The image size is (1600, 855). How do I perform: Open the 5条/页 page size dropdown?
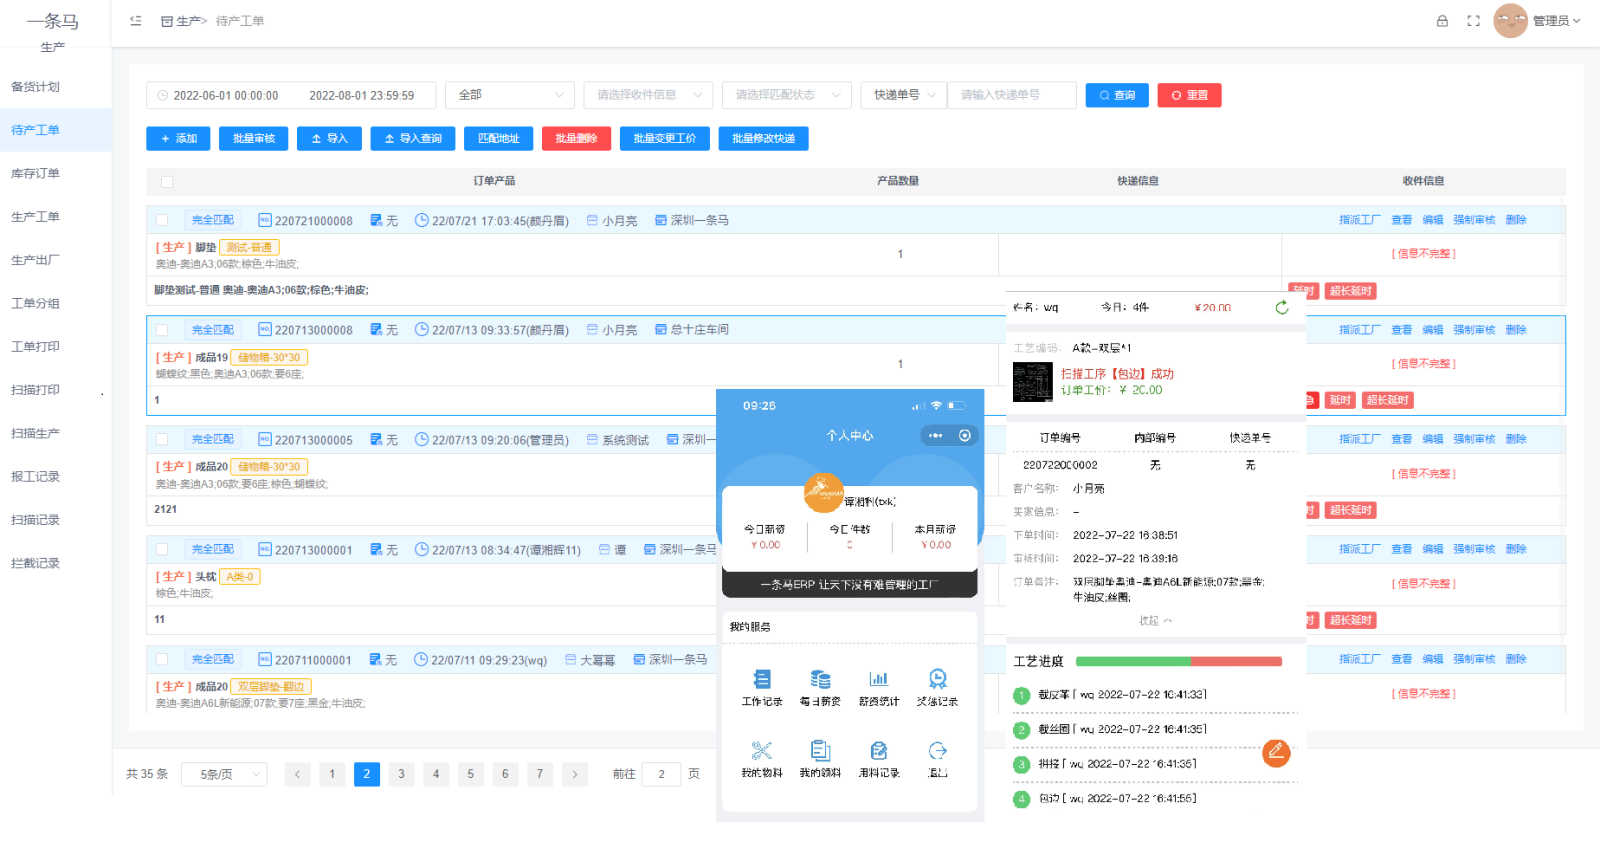coord(225,774)
